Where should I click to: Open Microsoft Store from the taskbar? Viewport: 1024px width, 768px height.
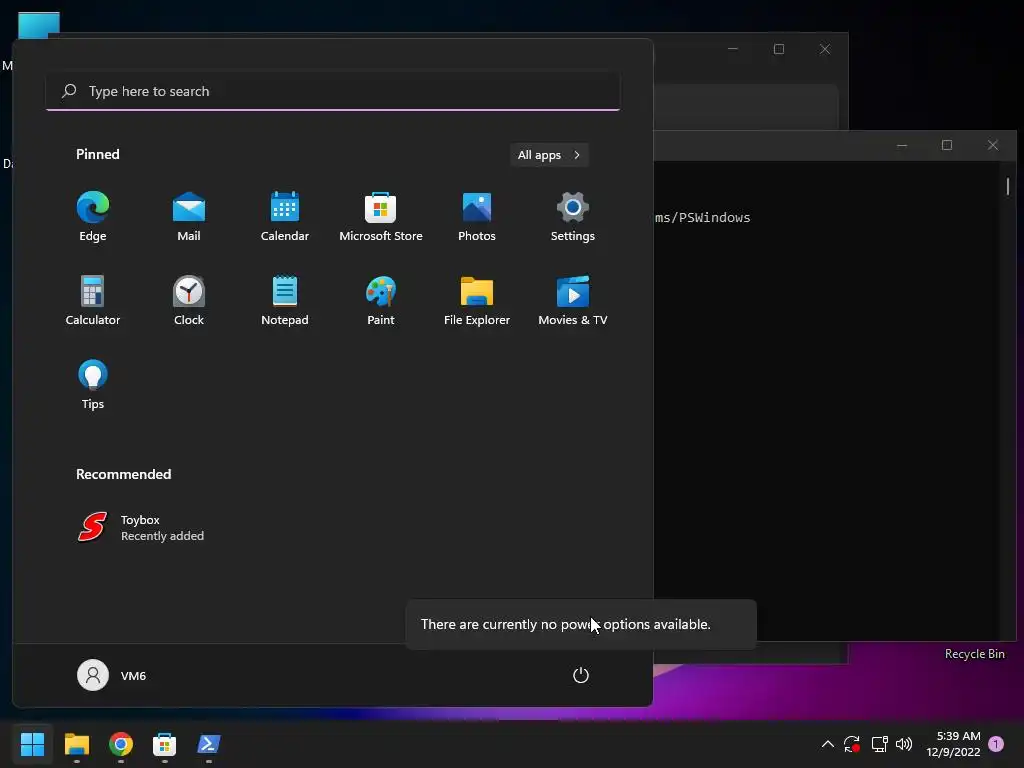pyautogui.click(x=165, y=744)
